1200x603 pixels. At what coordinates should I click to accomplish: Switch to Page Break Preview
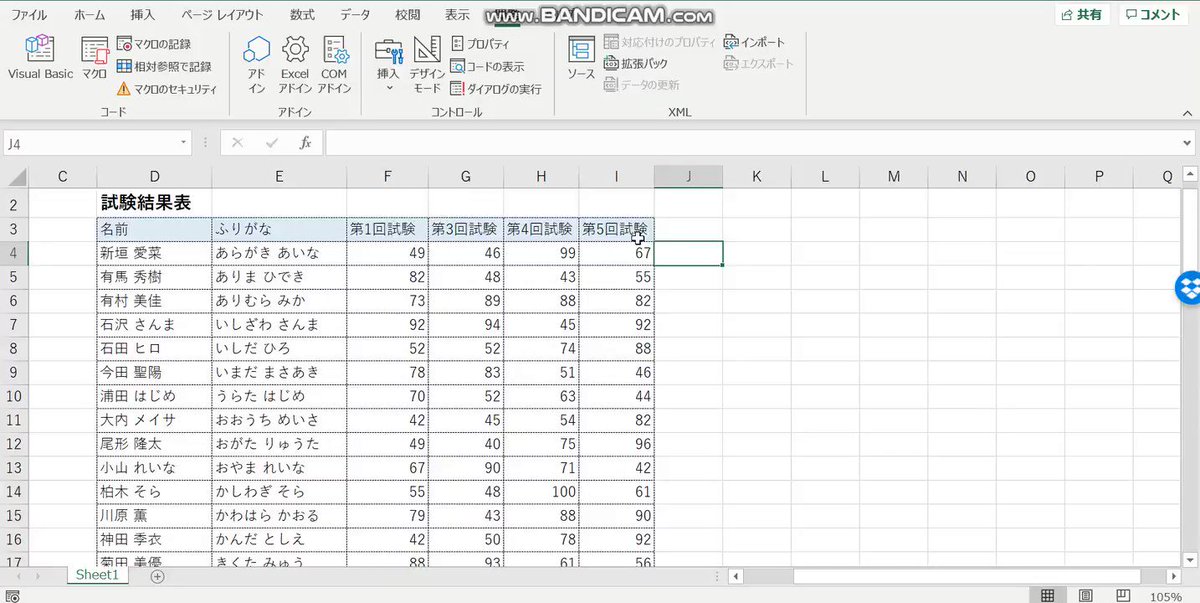[1123, 596]
